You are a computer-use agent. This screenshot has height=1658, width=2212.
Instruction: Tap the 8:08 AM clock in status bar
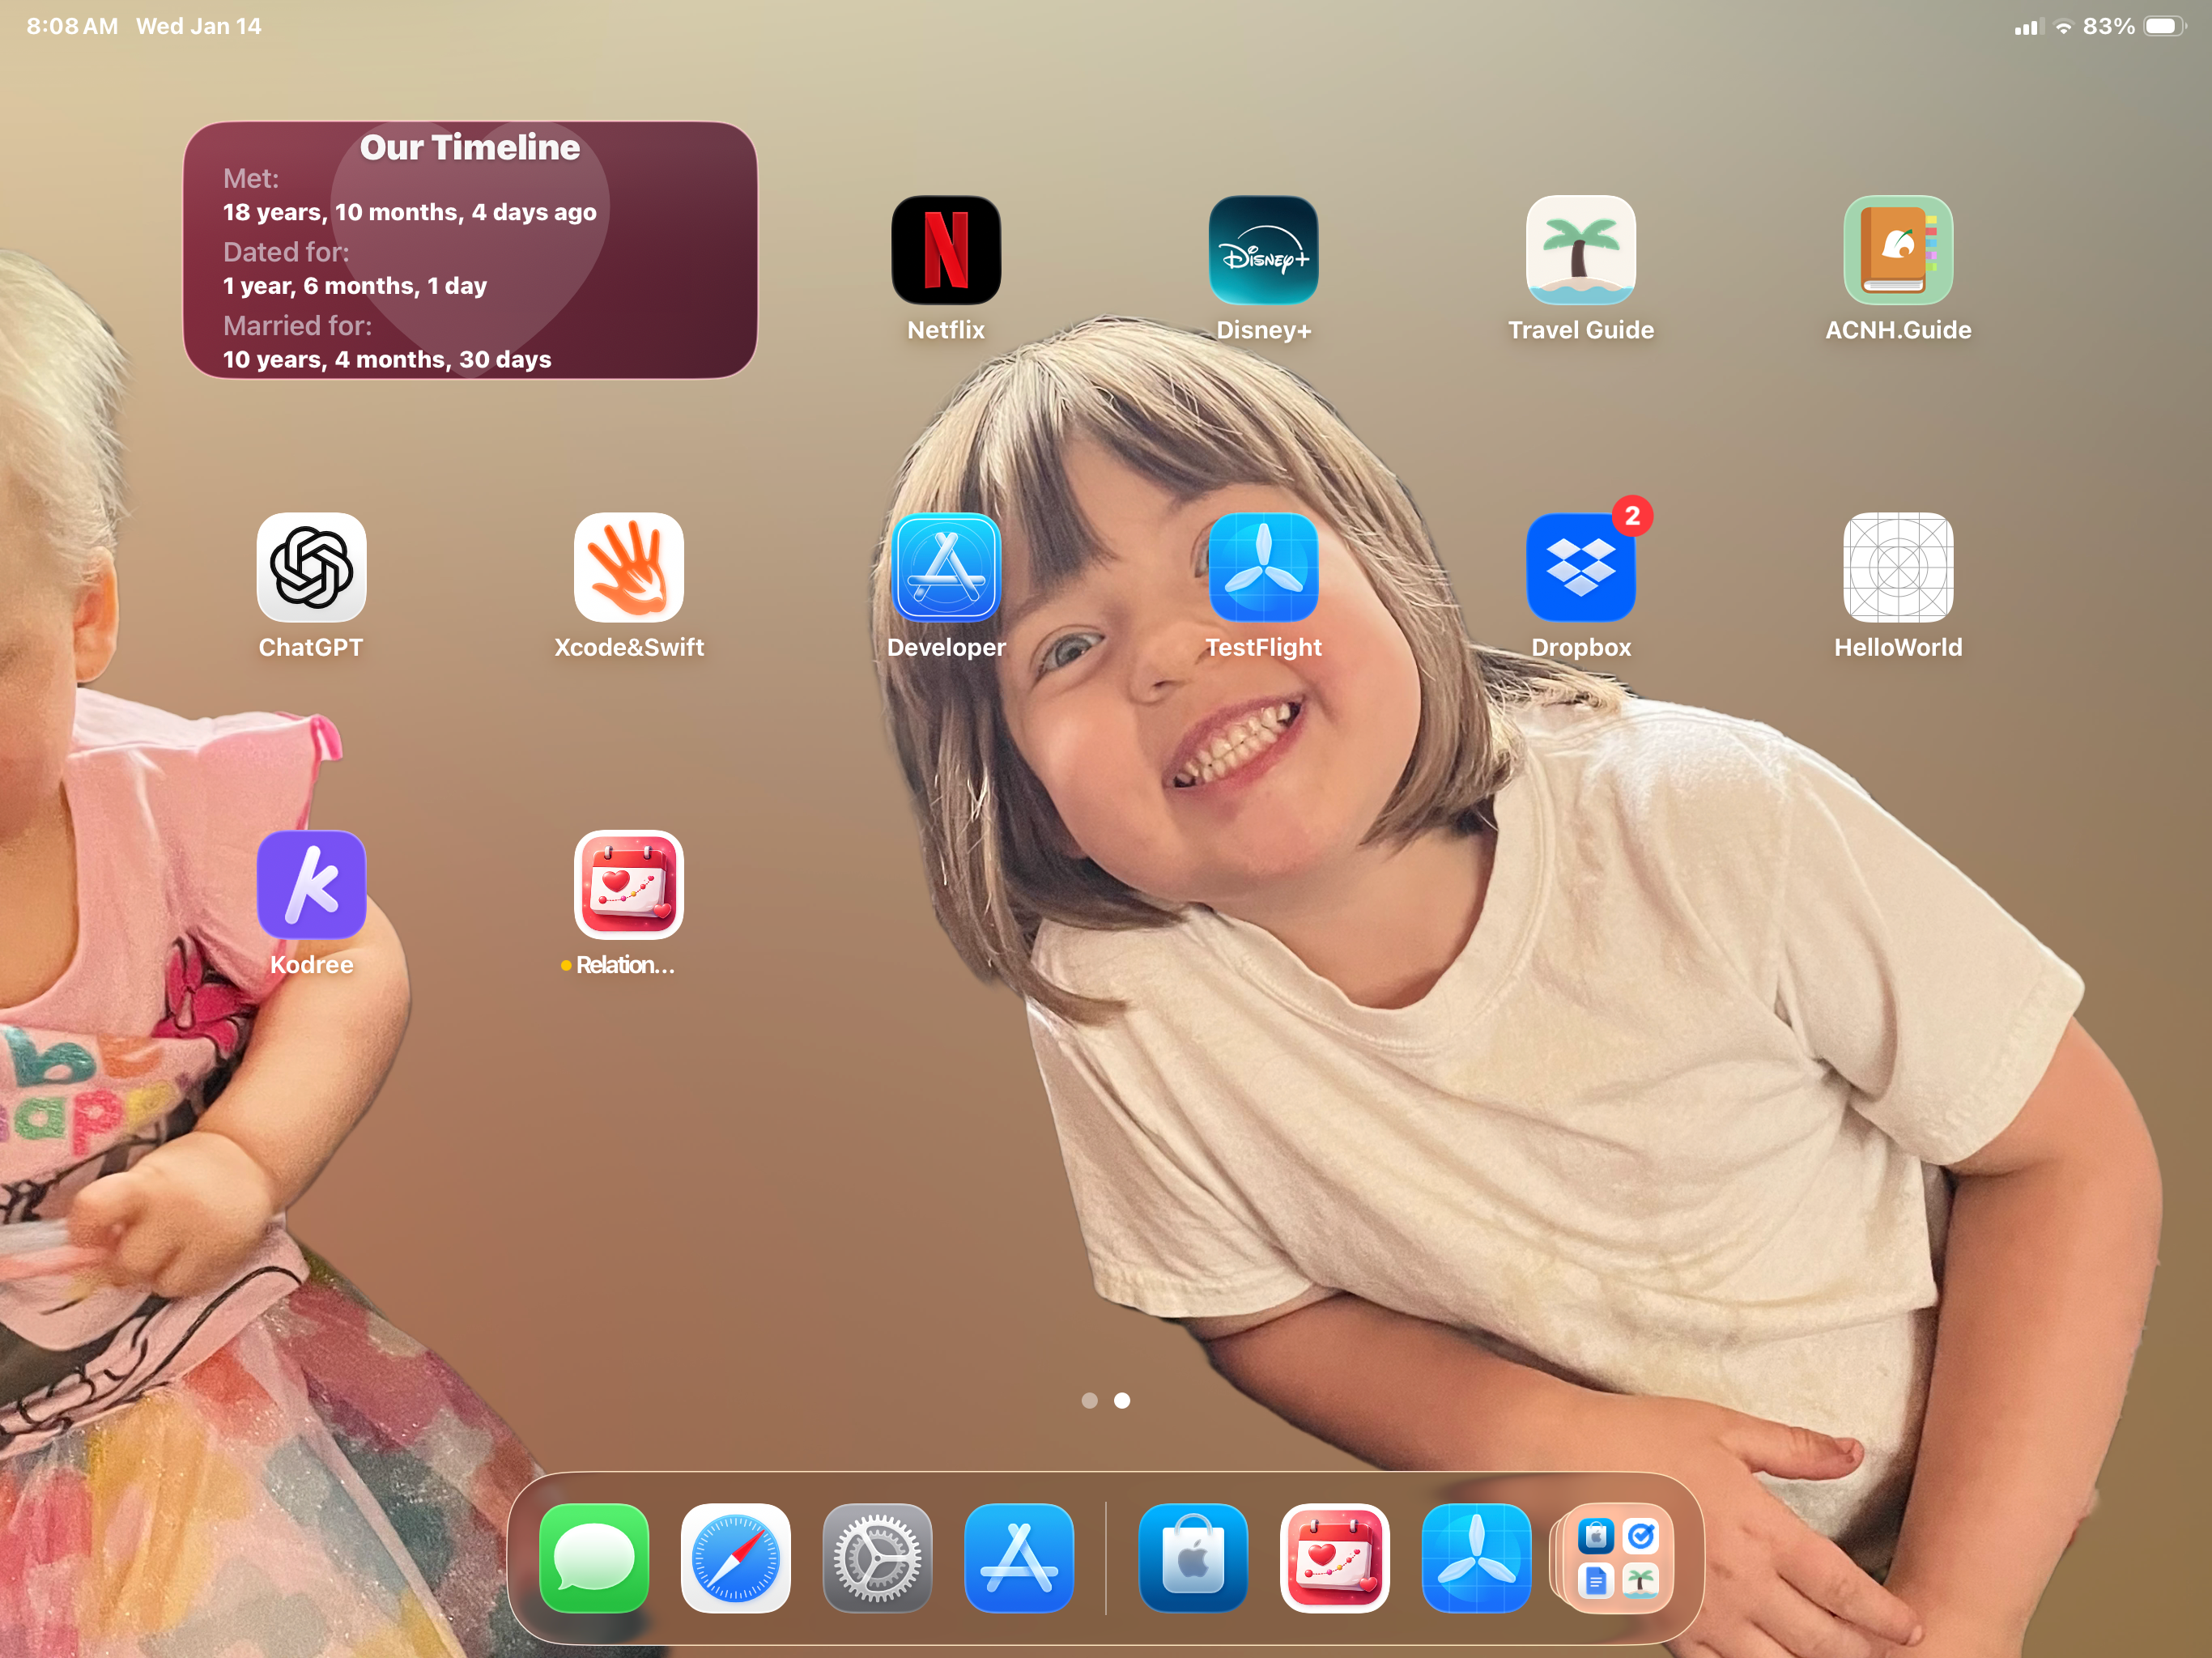[x=72, y=26]
